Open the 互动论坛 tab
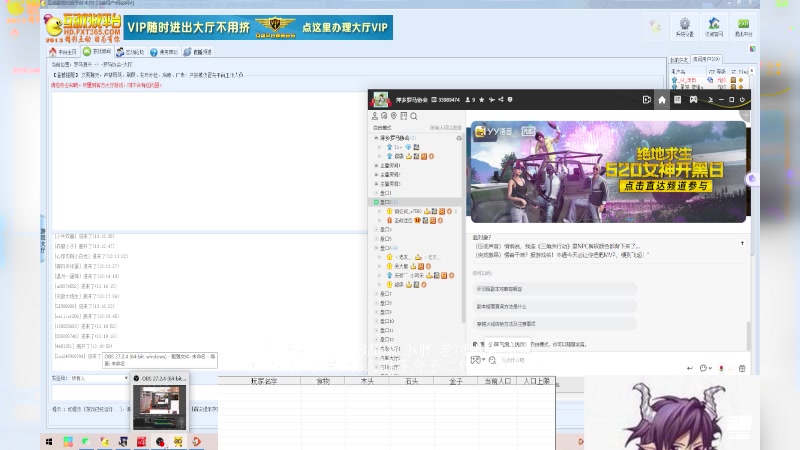This screenshot has height=450, width=800. coord(130,52)
